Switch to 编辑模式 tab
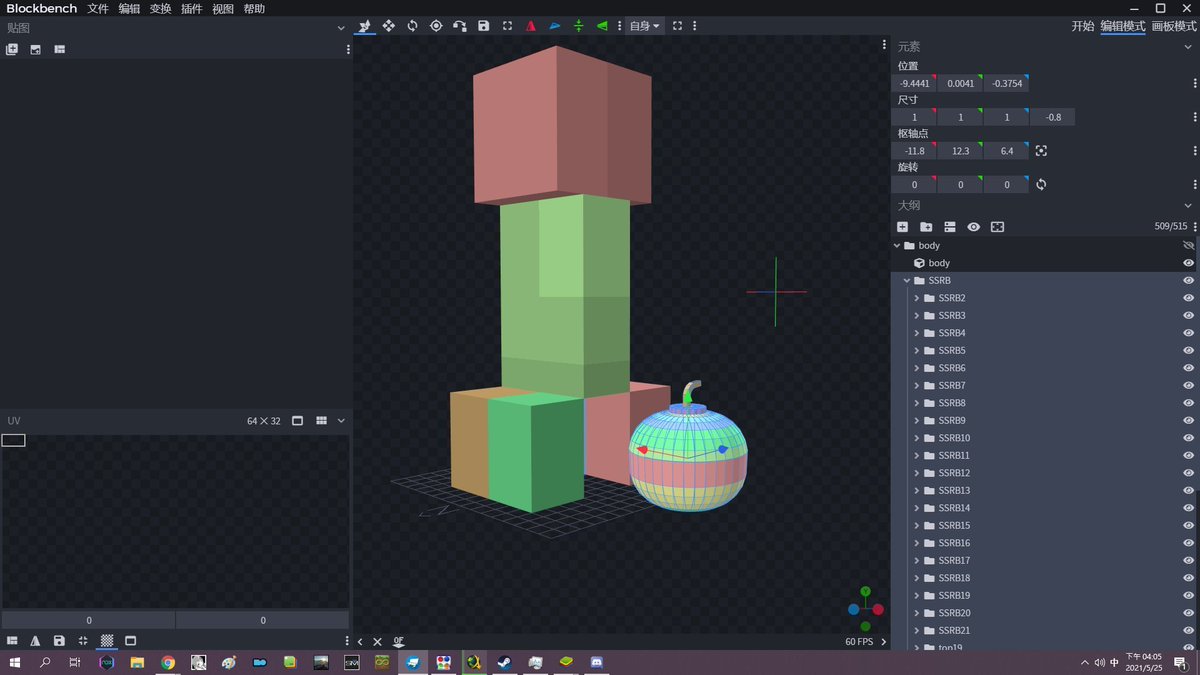Image resolution: width=1200 pixels, height=675 pixels. (x=1123, y=26)
